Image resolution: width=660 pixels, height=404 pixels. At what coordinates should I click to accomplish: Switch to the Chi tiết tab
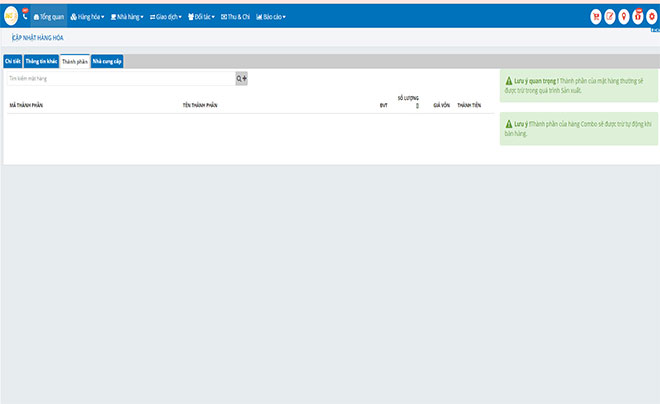point(13,61)
